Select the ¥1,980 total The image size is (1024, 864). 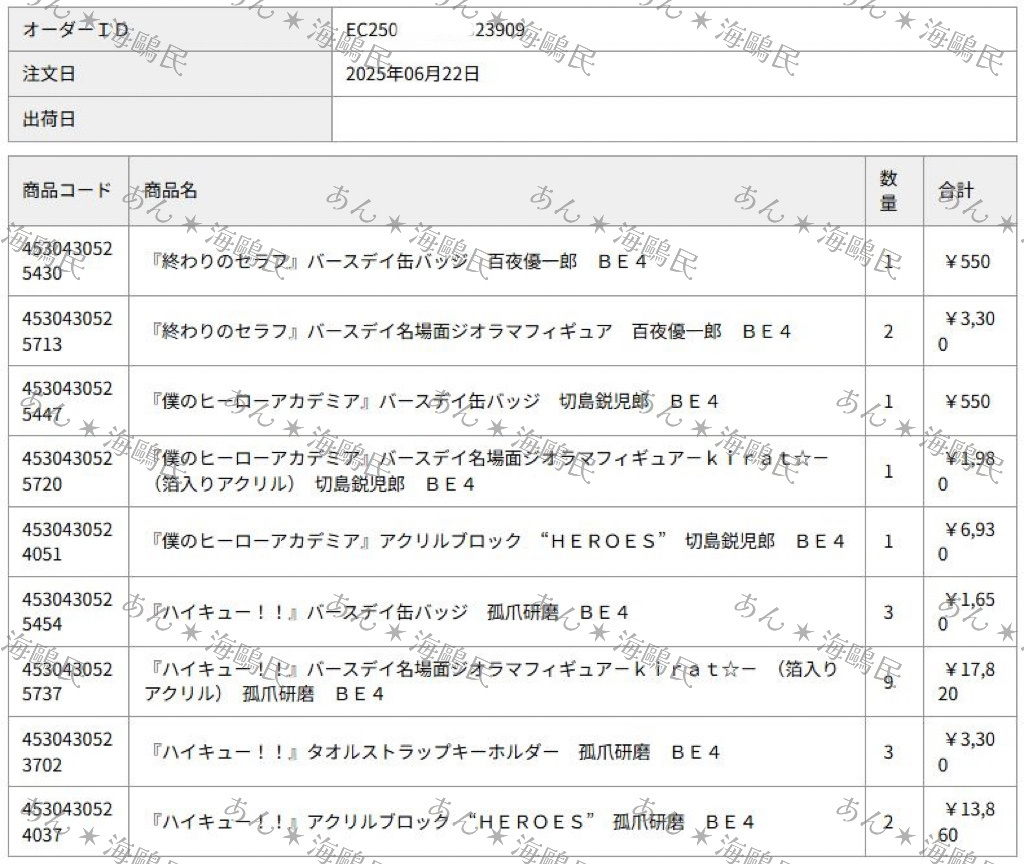[x=967, y=471]
